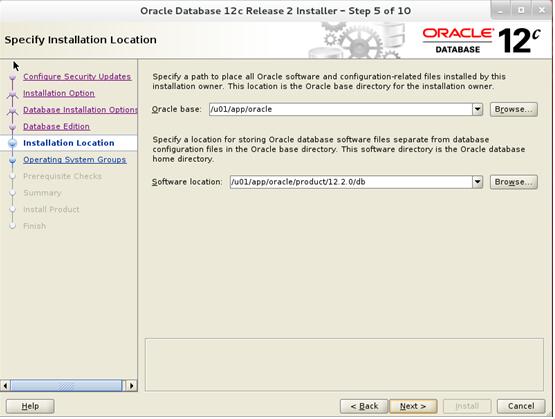
Task: Proceed with the Next button
Action: pos(413,406)
